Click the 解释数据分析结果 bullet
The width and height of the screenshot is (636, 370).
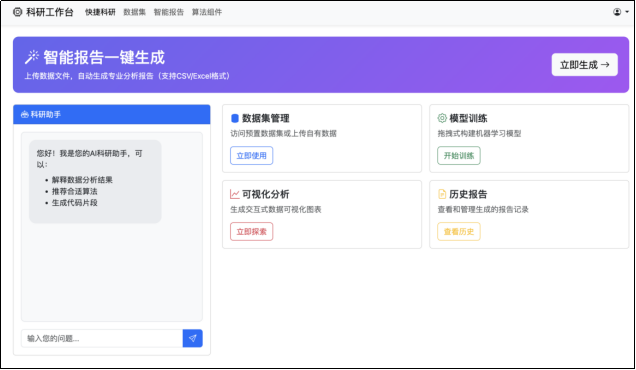(x=82, y=180)
